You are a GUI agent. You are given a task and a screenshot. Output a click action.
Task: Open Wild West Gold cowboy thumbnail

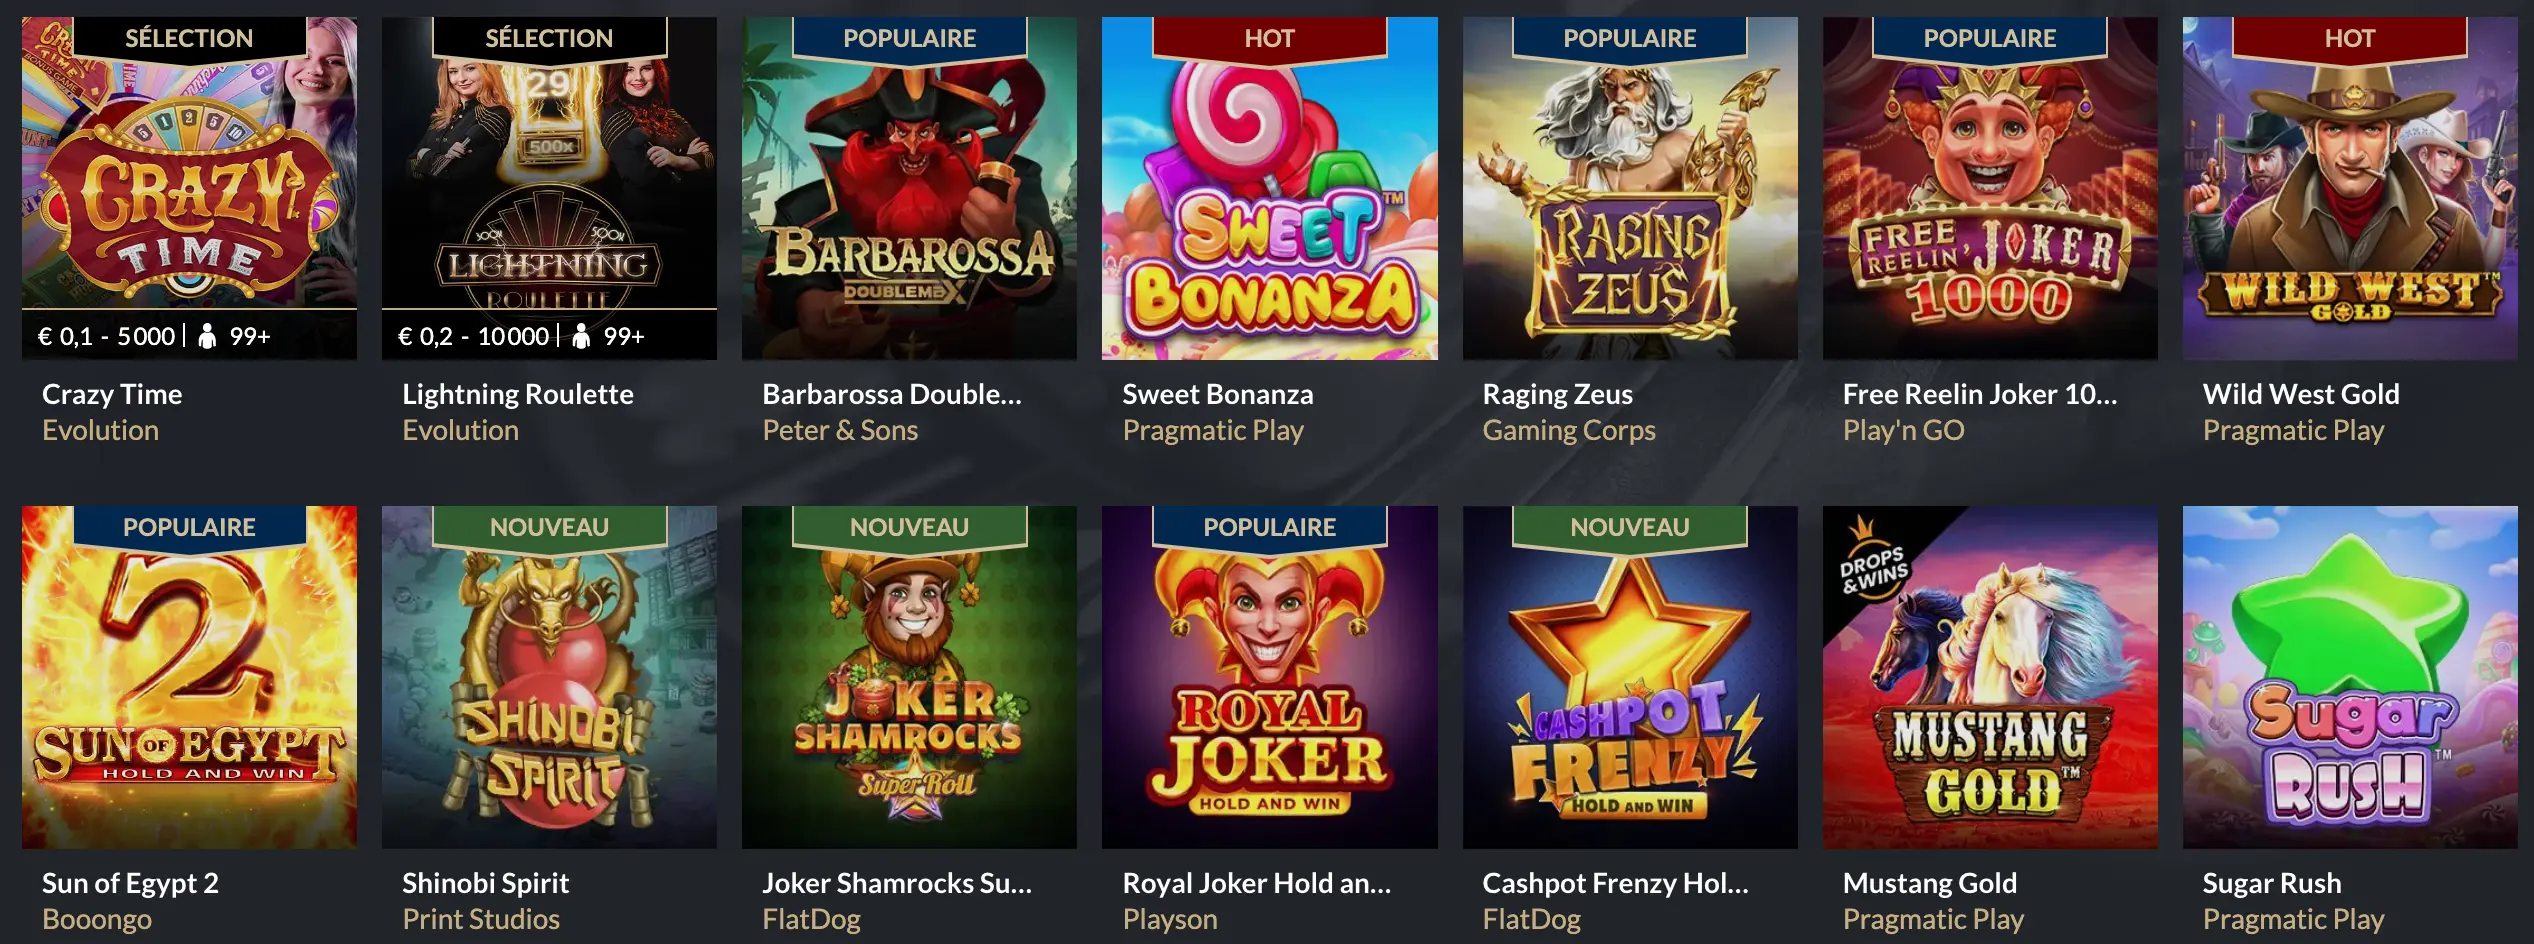click(x=2349, y=190)
